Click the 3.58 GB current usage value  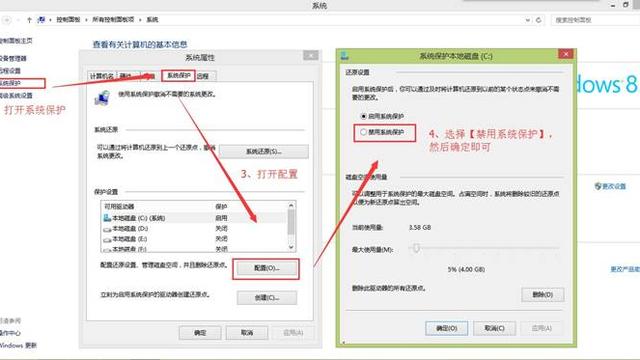pos(420,227)
